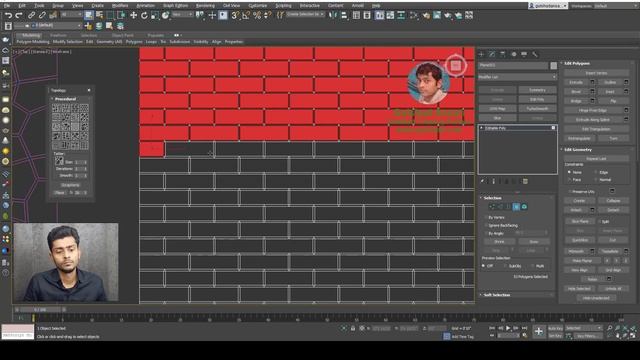The width and height of the screenshot is (640, 360).
Task: Select Normal constraint radio button
Action: pos(596,180)
